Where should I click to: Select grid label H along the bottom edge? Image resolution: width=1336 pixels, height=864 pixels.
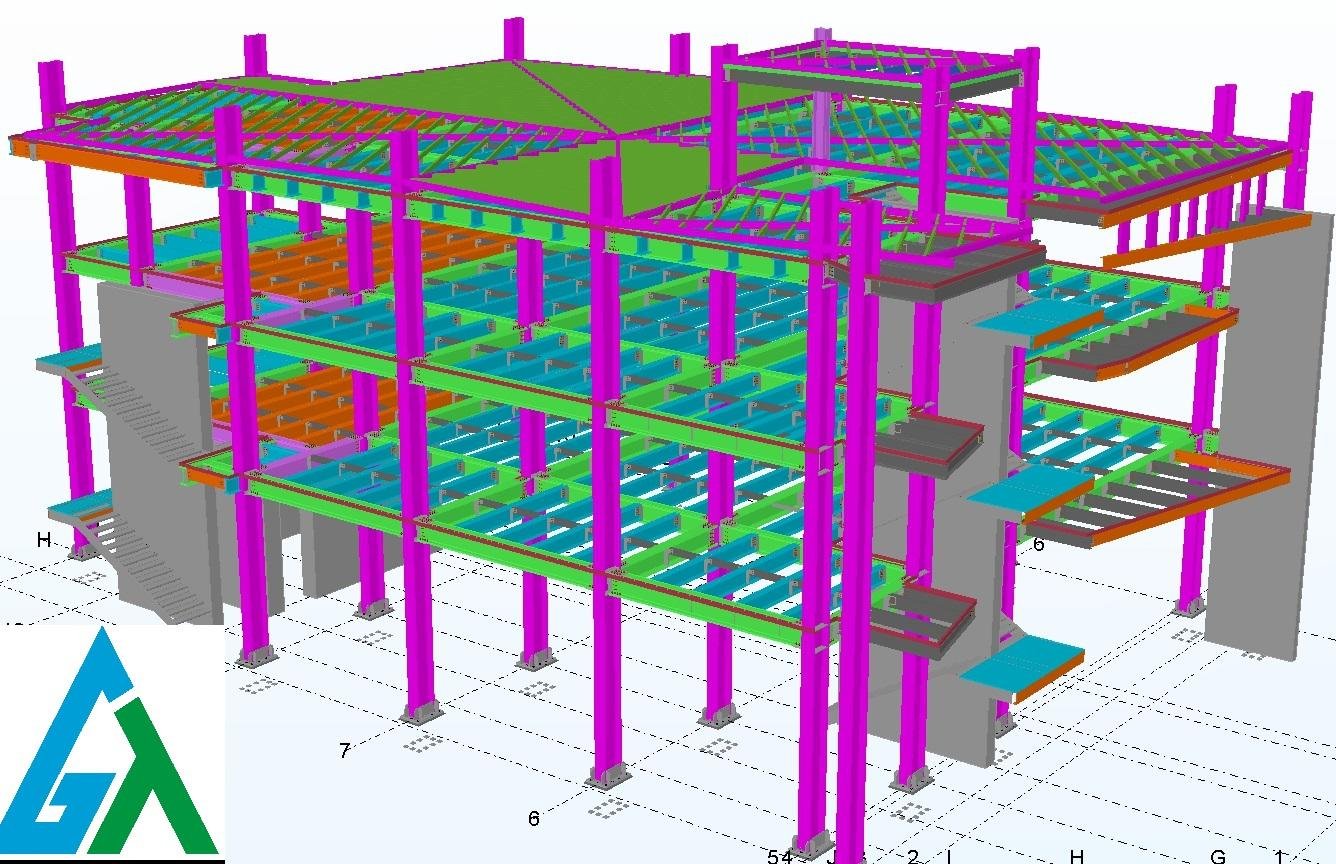click(x=1077, y=856)
